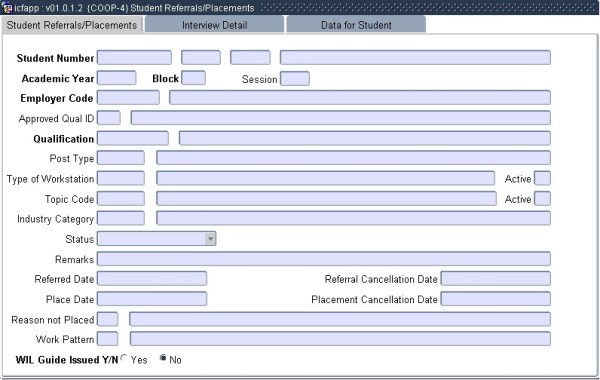Open the Data for Student tab
Viewport: 600px width, 380px height.
point(356,25)
